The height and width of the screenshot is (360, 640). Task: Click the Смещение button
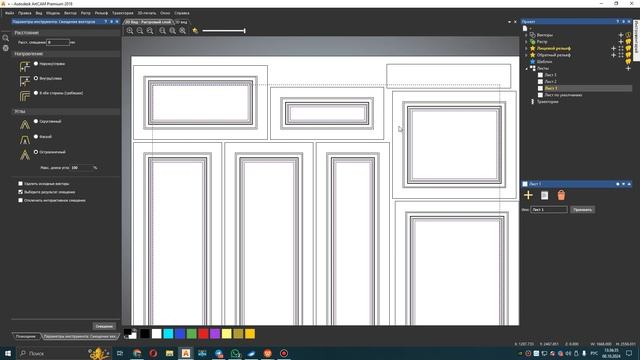point(104,326)
